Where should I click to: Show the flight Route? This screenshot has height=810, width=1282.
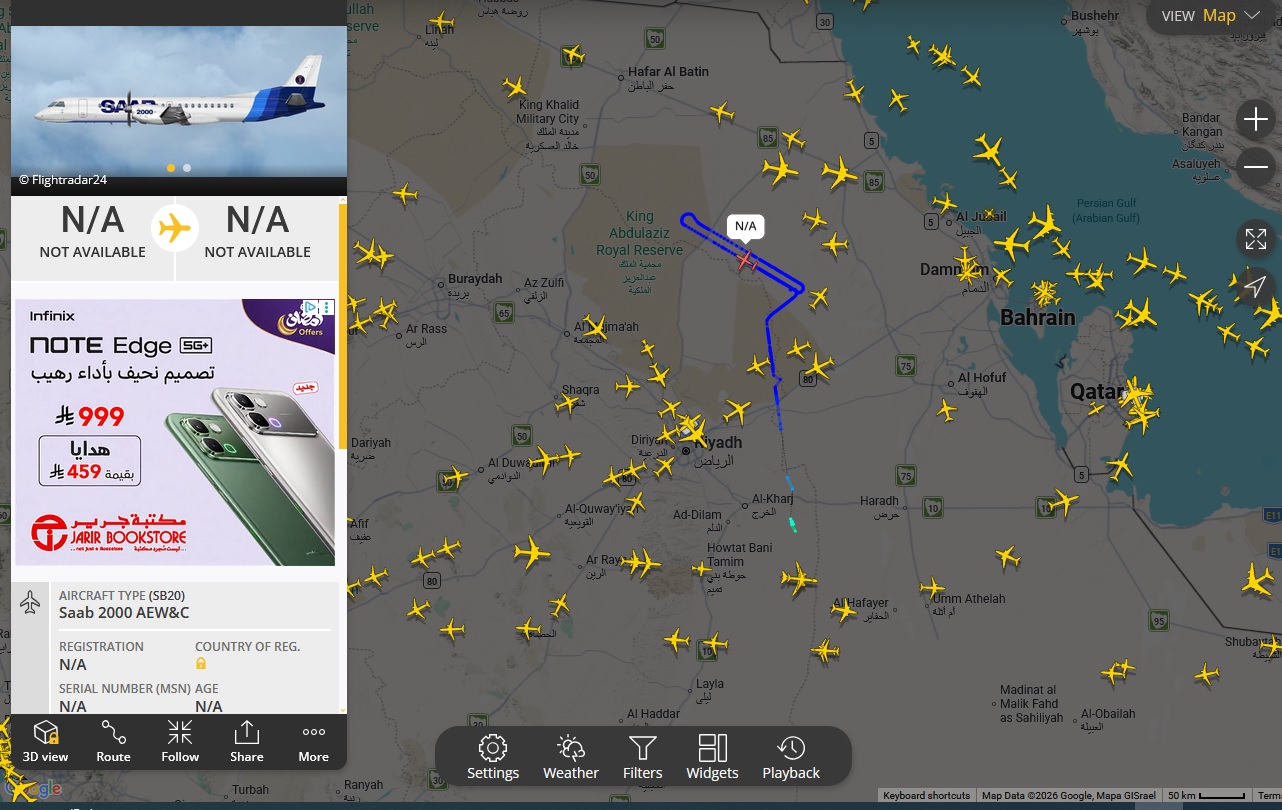click(x=113, y=742)
